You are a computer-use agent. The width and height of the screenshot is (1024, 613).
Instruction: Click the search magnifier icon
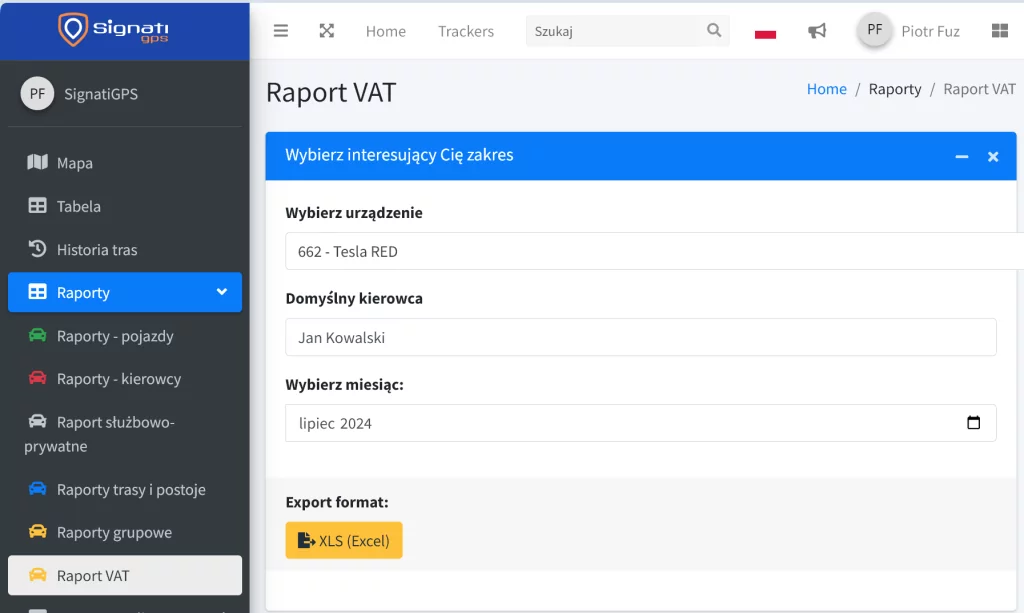(x=714, y=30)
